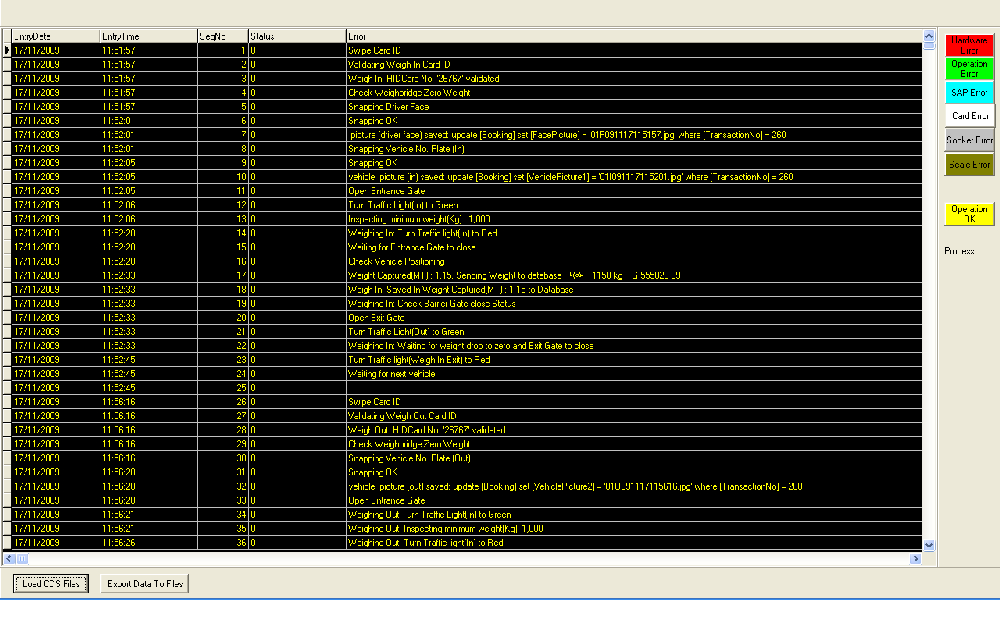Click EntryTime cell 11:52:45 in row 24

[x=149, y=374]
